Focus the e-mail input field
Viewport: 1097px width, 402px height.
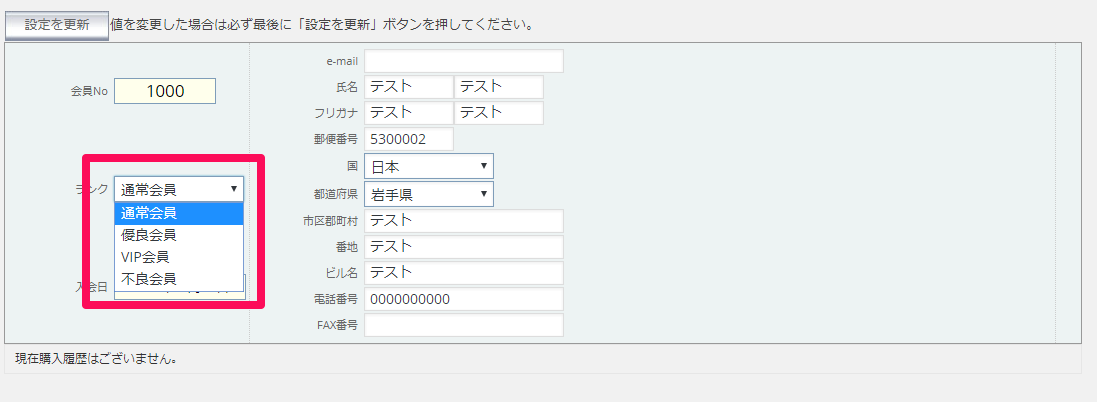(x=464, y=61)
